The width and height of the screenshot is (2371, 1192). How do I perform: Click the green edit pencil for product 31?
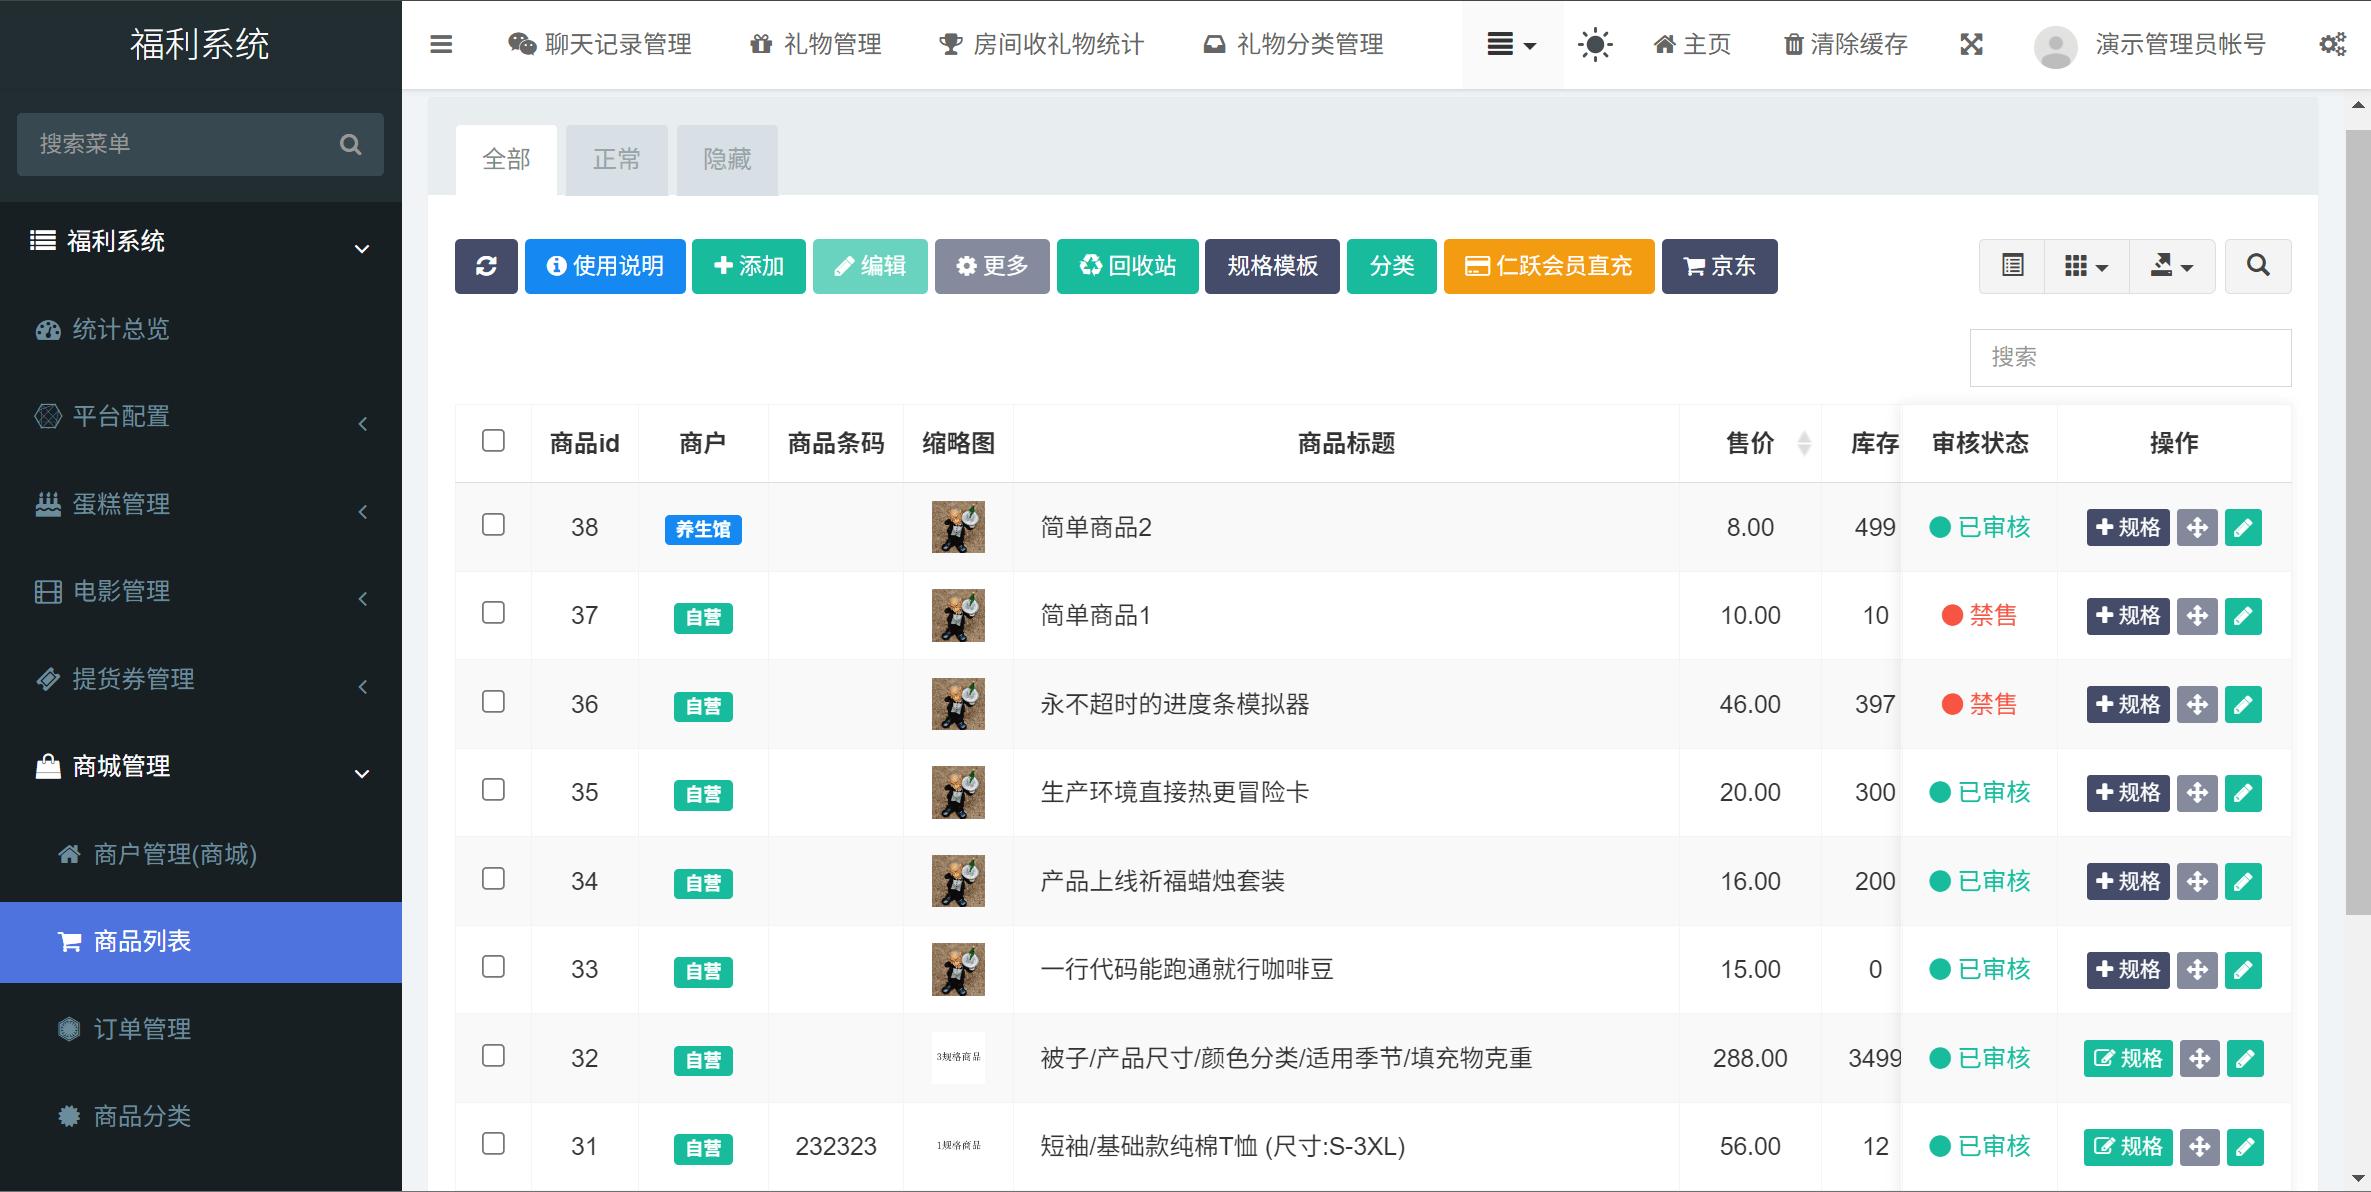coord(2245,1147)
